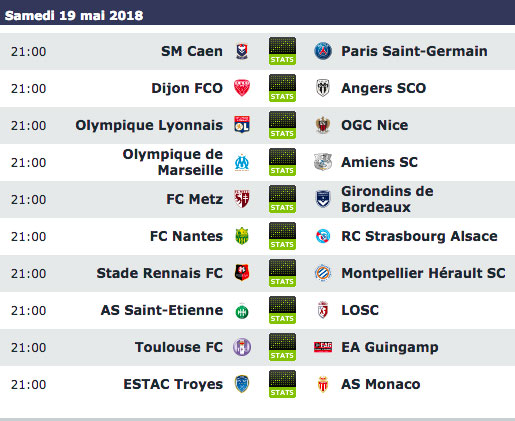View STATS for Olympique Lyonnais vs Nice
The image size is (515, 421).
pyautogui.click(x=282, y=125)
